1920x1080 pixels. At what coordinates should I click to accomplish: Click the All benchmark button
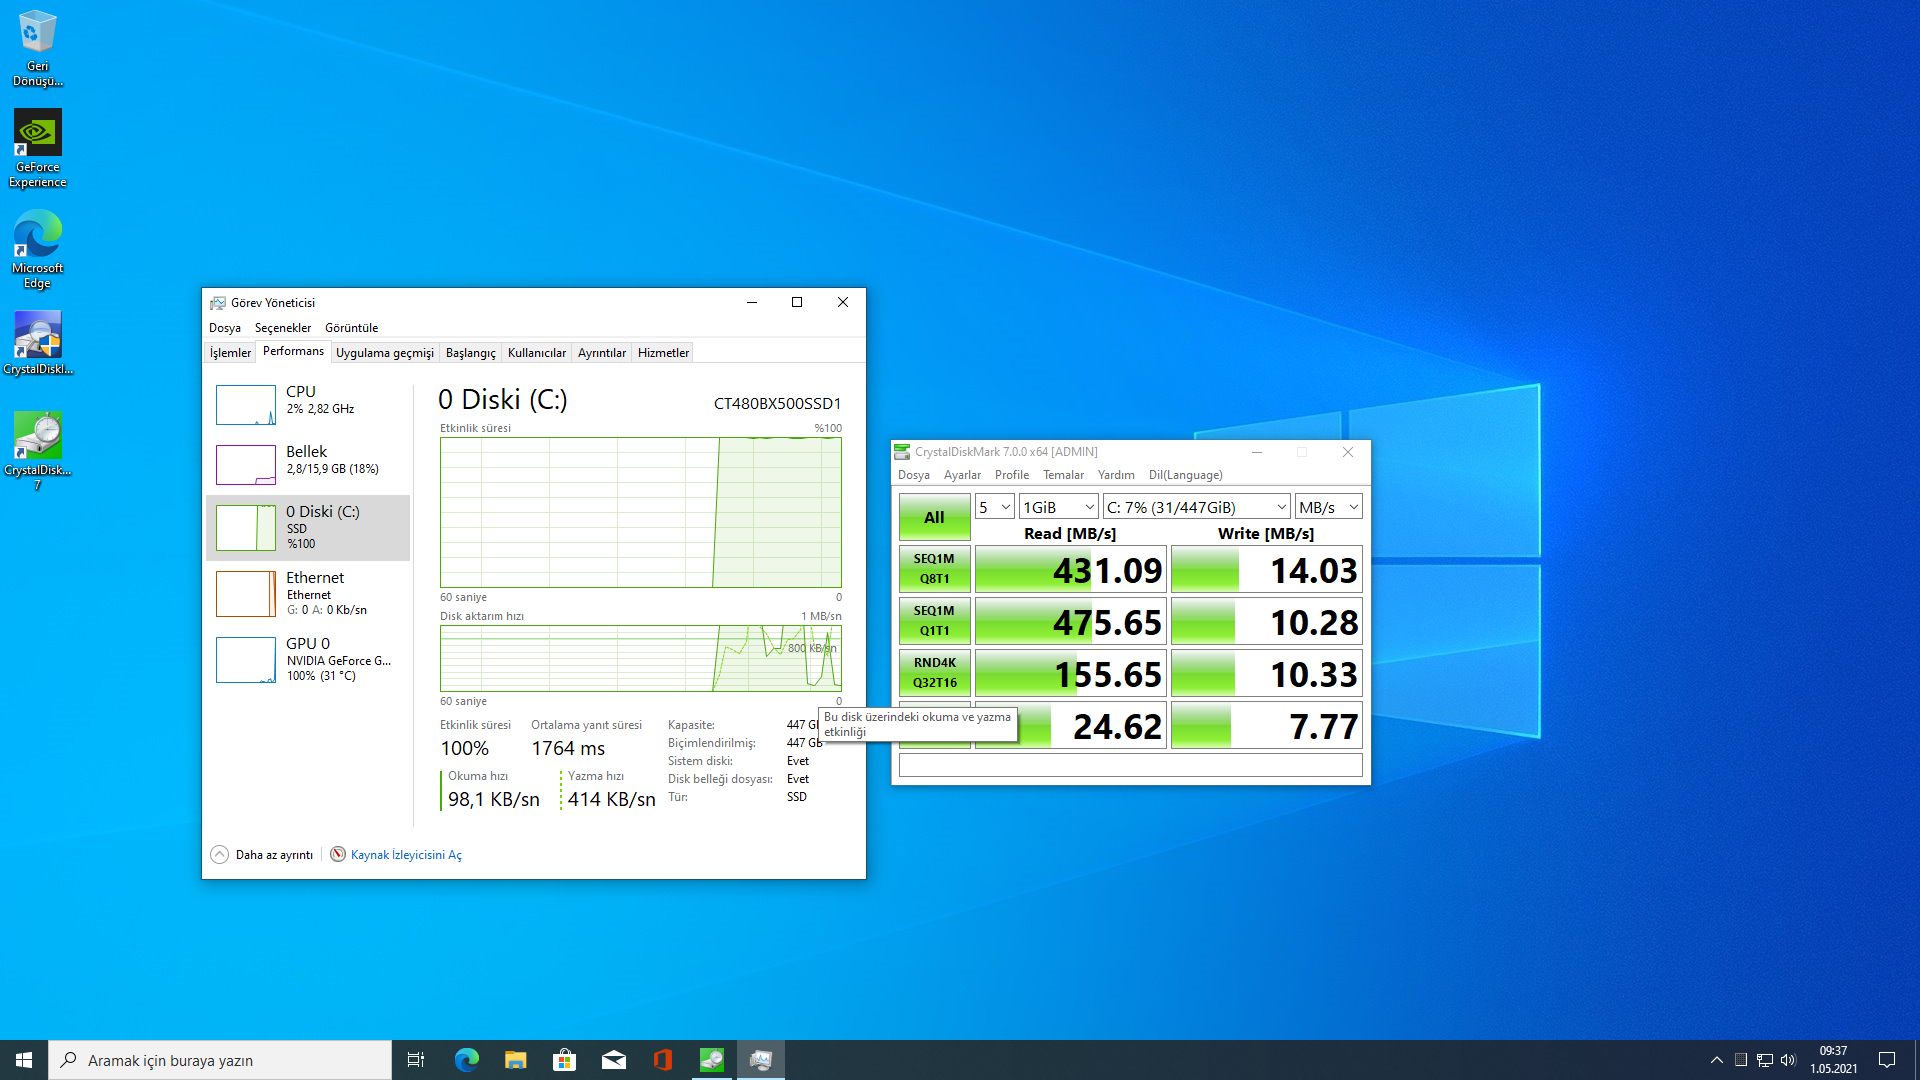[x=934, y=517]
